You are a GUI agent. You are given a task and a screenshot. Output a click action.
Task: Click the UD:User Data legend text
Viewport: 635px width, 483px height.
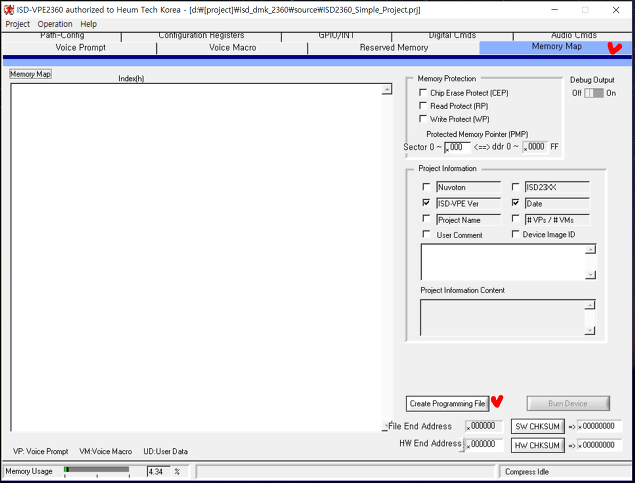coord(165,451)
